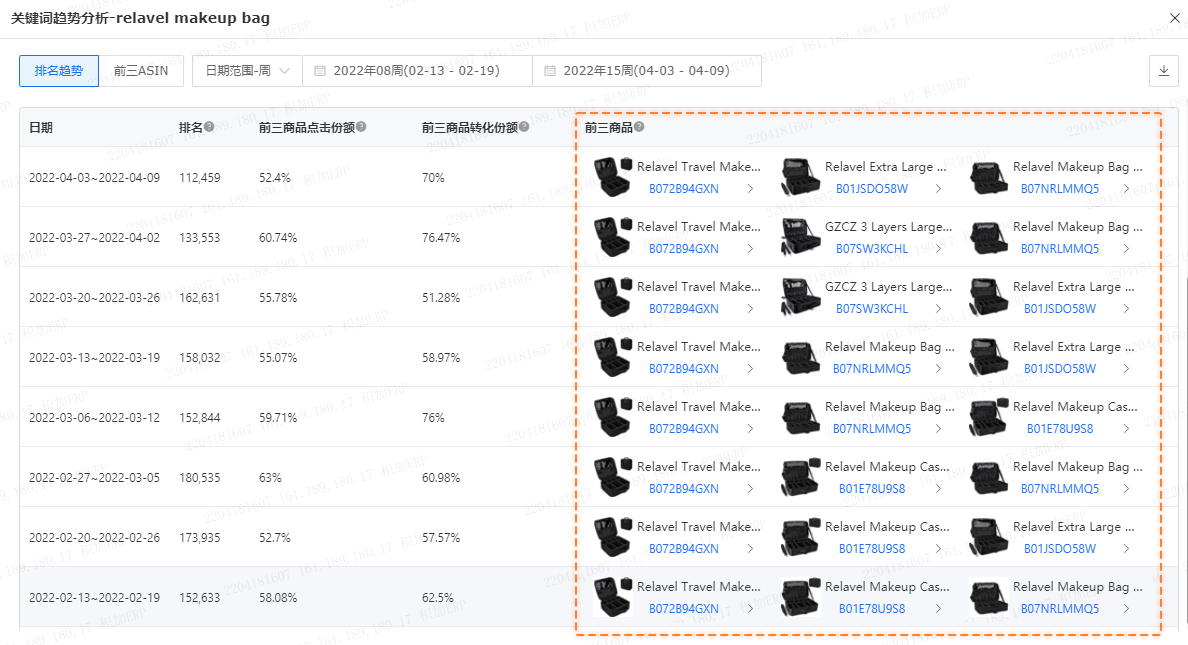Click product title Relavel Makeup Cas in 03-06~03-12 row

pos(1075,407)
